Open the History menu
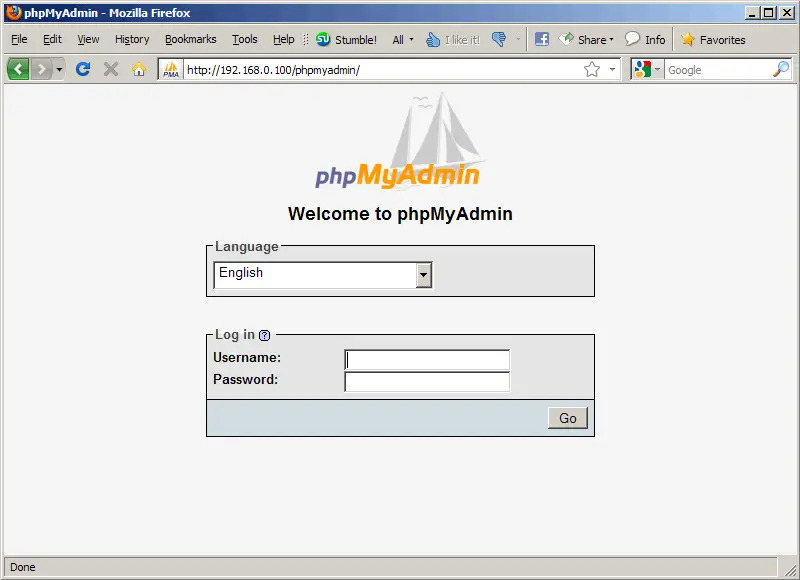The width and height of the screenshot is (800, 580). point(132,39)
